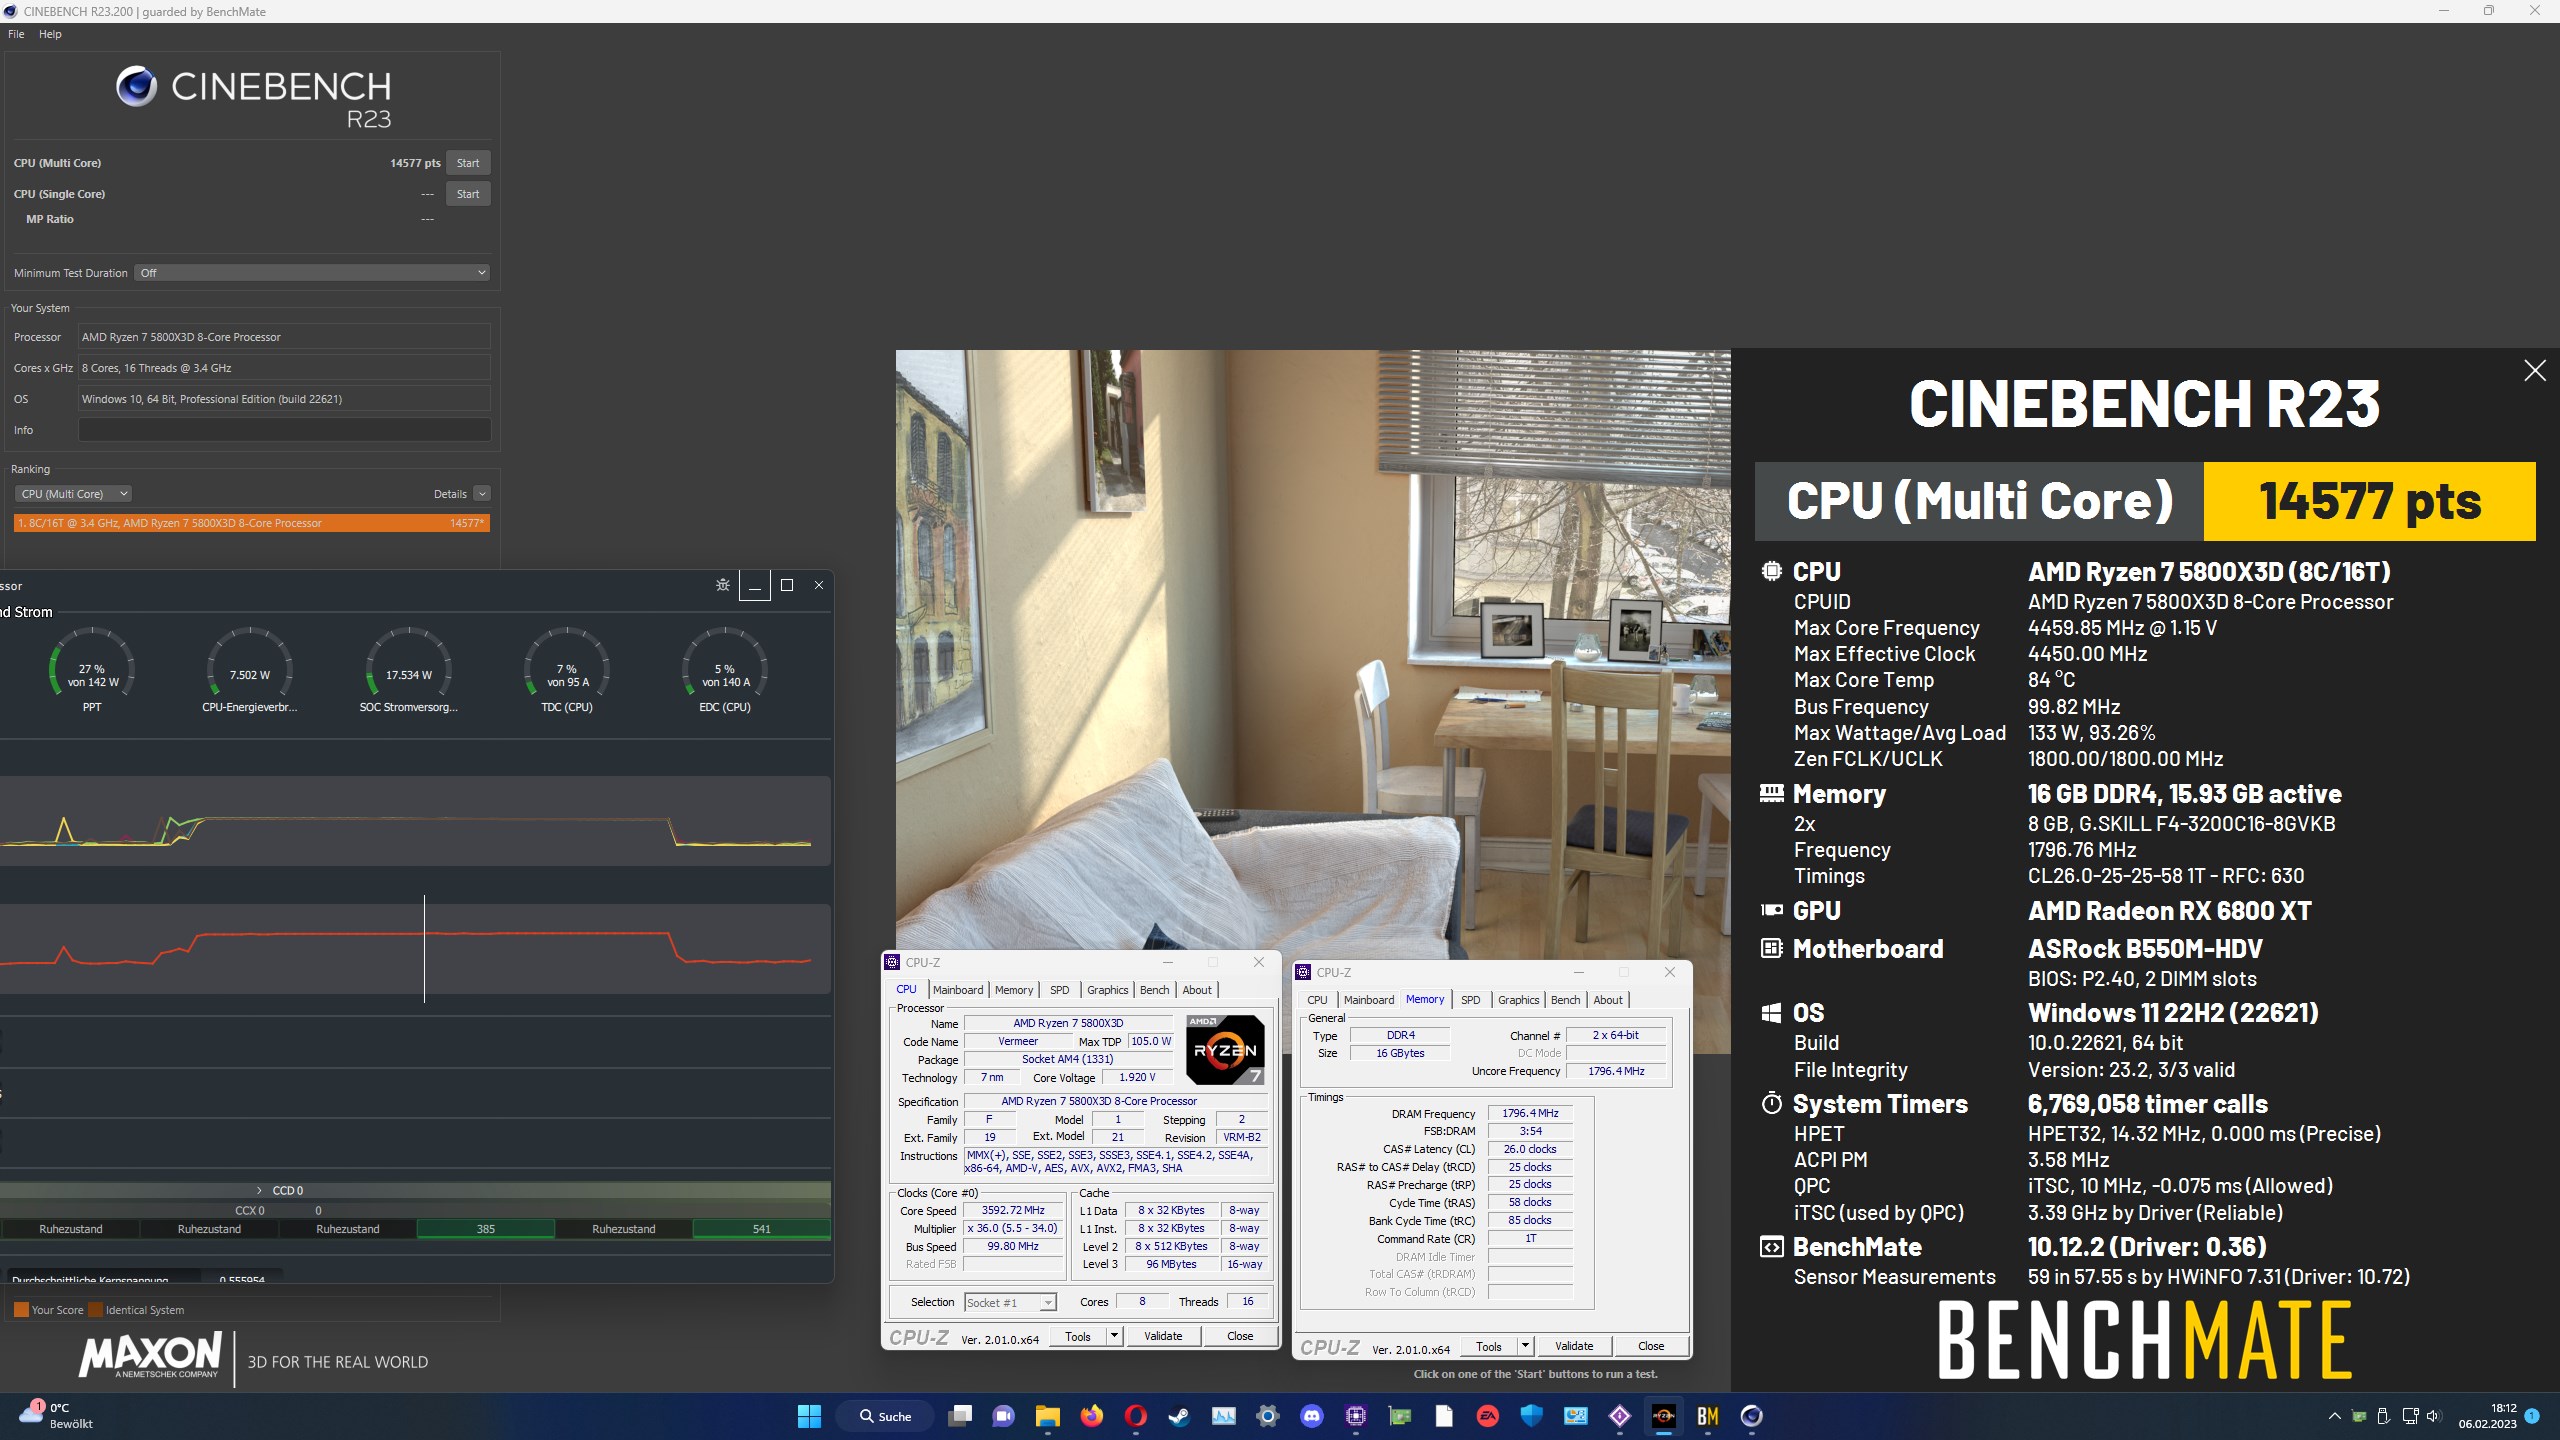The image size is (2560, 1440).
Task: Open Task View from the taskbar
Action: (x=960, y=1416)
